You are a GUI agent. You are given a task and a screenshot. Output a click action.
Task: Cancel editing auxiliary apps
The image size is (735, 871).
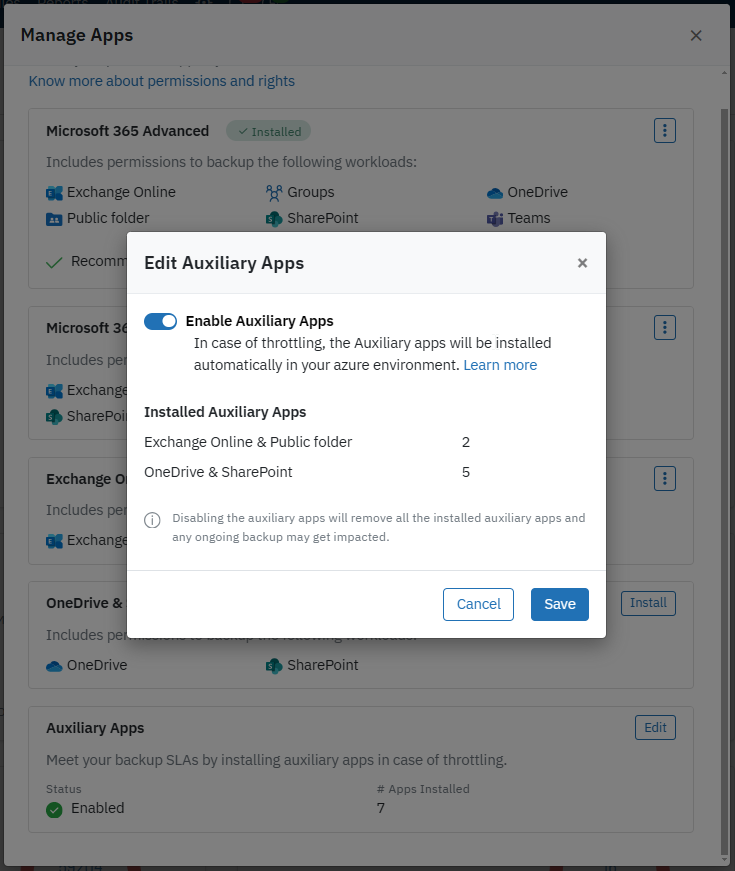coord(478,604)
